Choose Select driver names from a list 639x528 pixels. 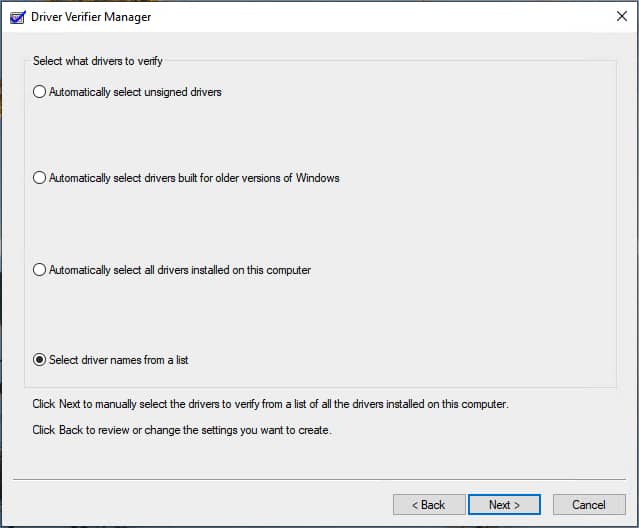[110, 360]
